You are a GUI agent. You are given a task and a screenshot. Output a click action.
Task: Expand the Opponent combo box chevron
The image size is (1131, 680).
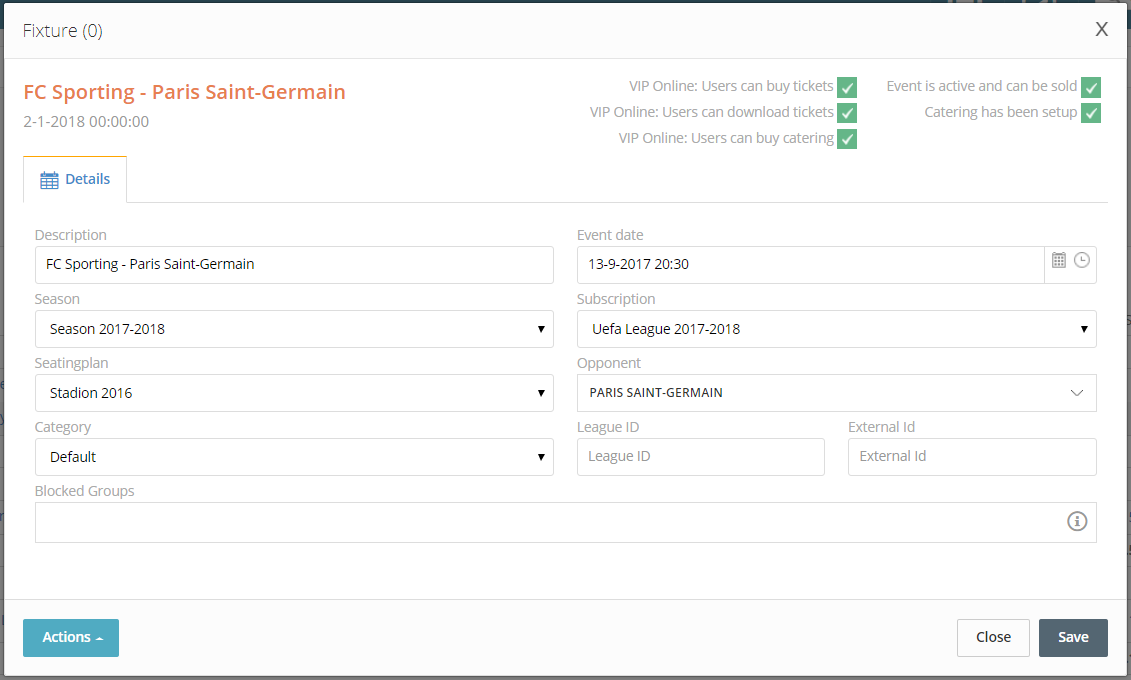click(x=1077, y=393)
